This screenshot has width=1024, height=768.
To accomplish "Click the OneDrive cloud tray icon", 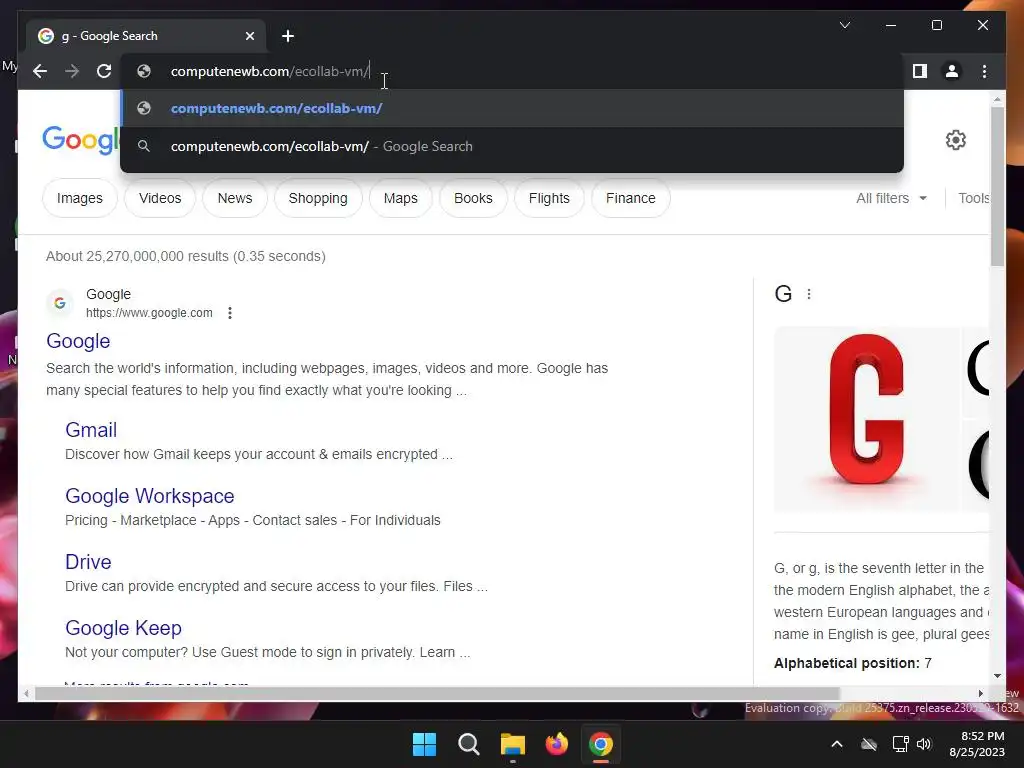I will pos(869,744).
